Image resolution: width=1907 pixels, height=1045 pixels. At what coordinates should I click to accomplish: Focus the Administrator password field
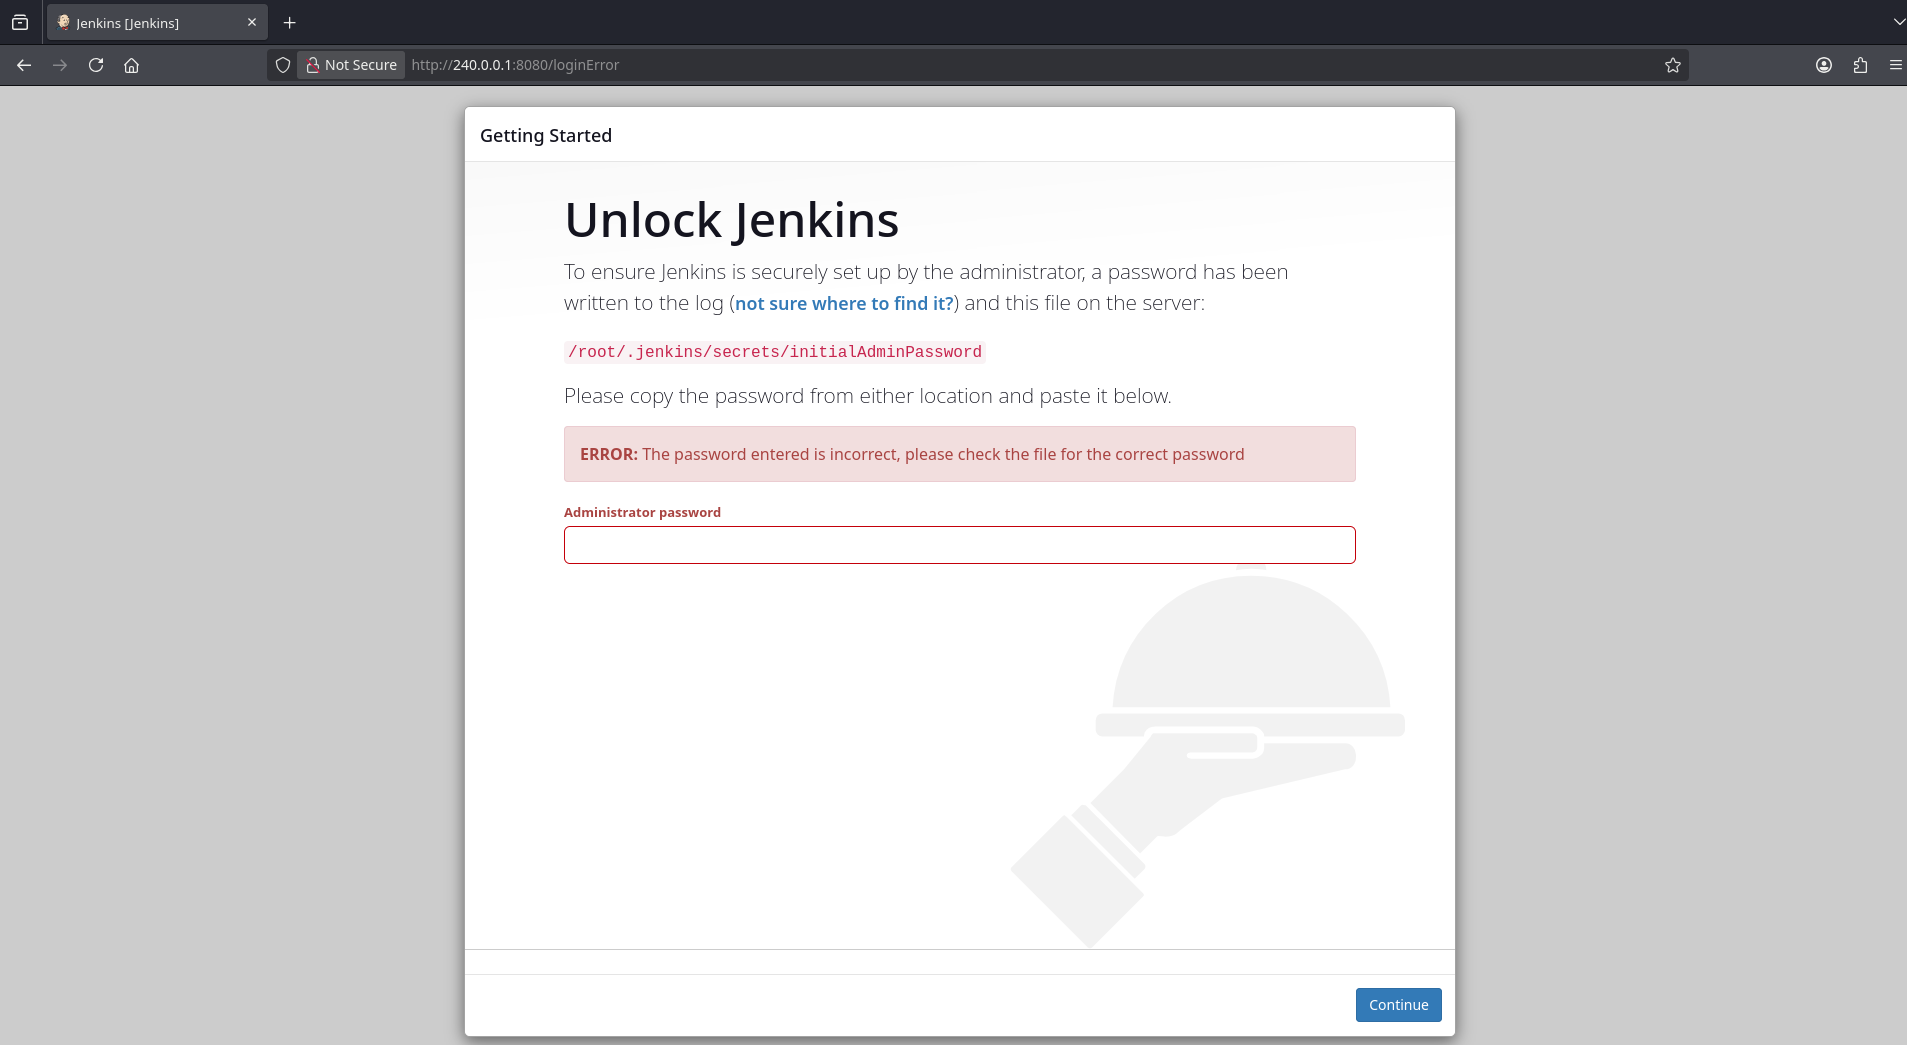pyautogui.click(x=960, y=545)
